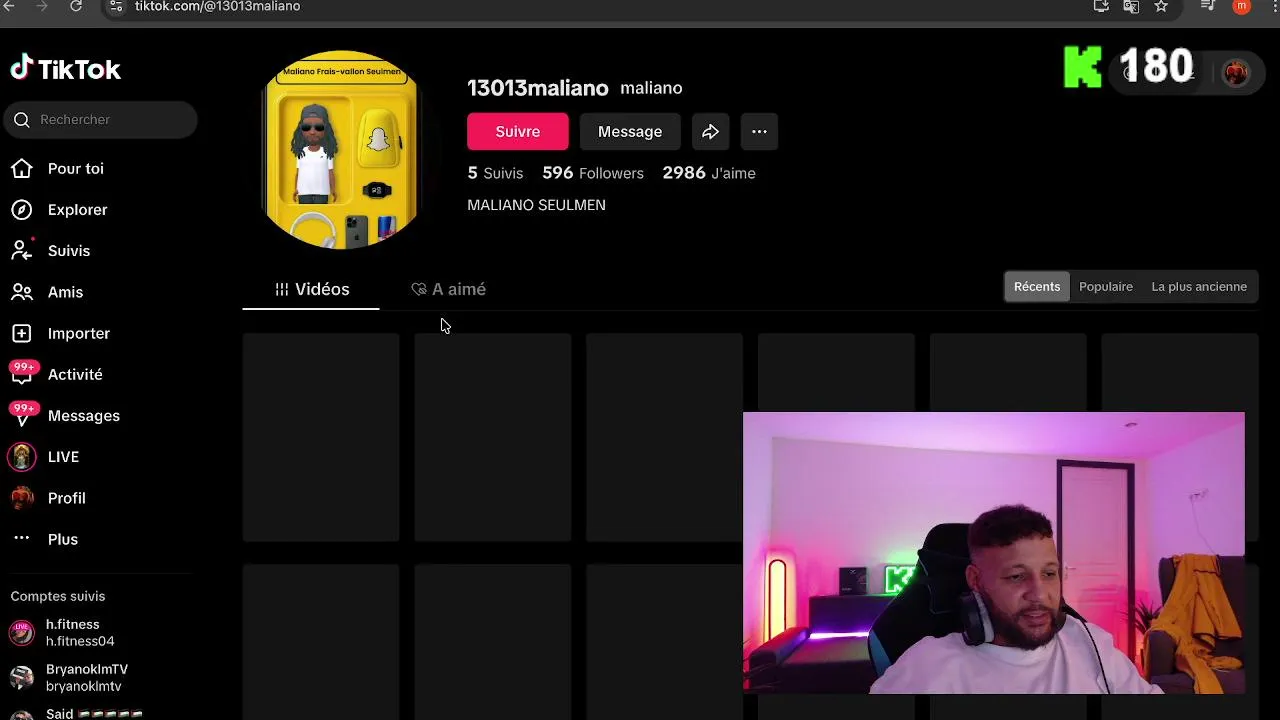Open the 596 Followers list
The image size is (1280, 720).
(593, 173)
